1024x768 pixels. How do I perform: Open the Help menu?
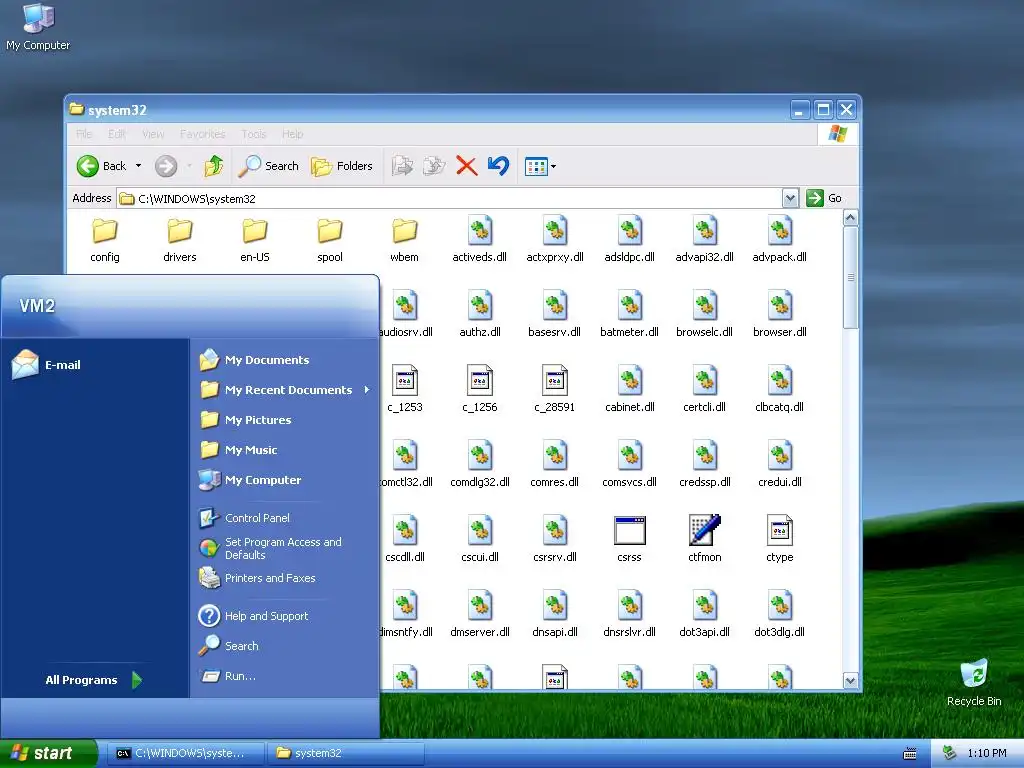pos(293,134)
